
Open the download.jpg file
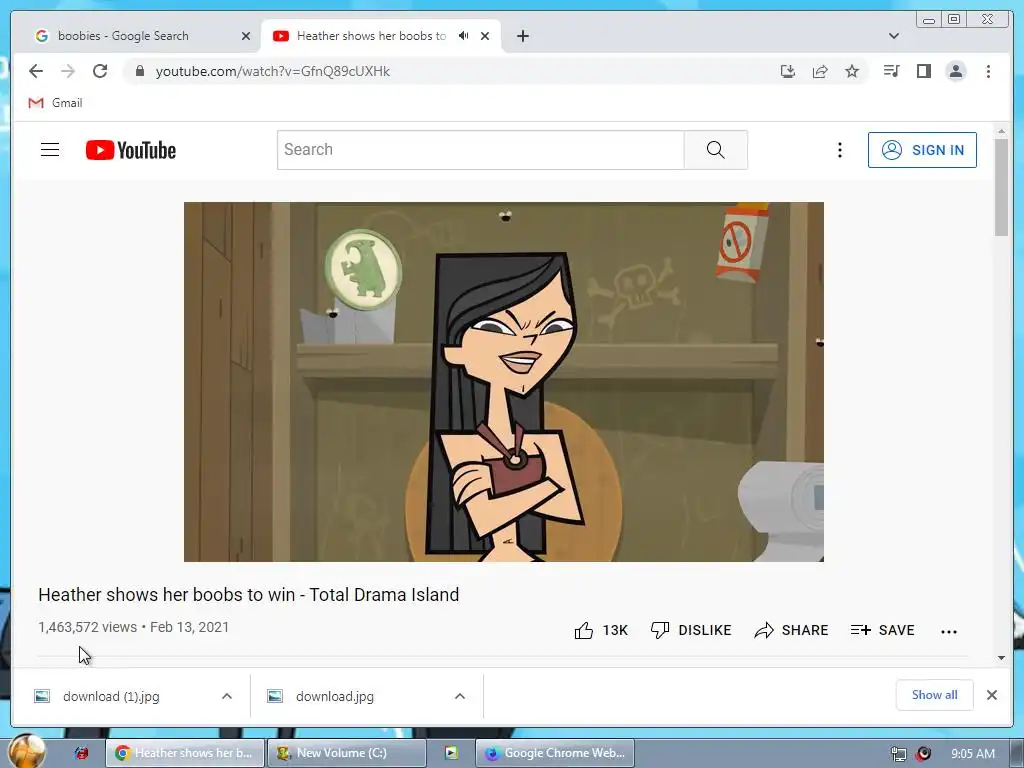(x=334, y=696)
